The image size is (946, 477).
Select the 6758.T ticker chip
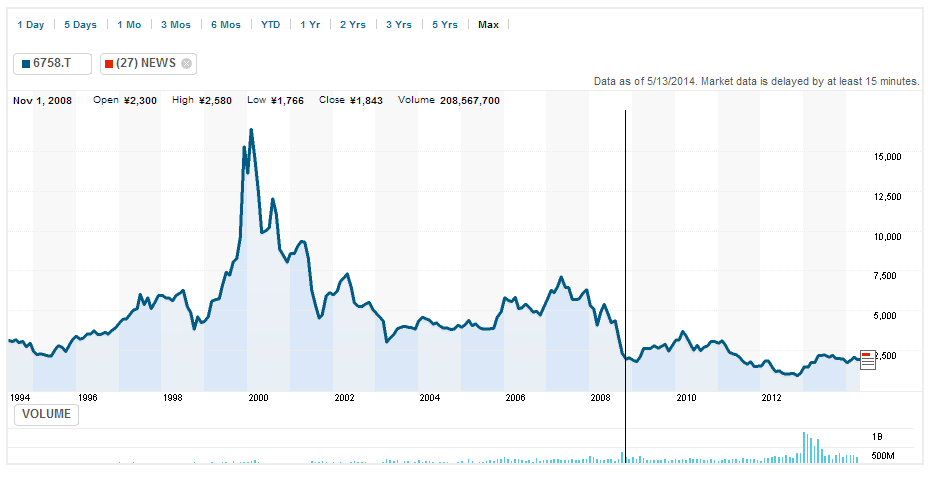click(x=52, y=64)
